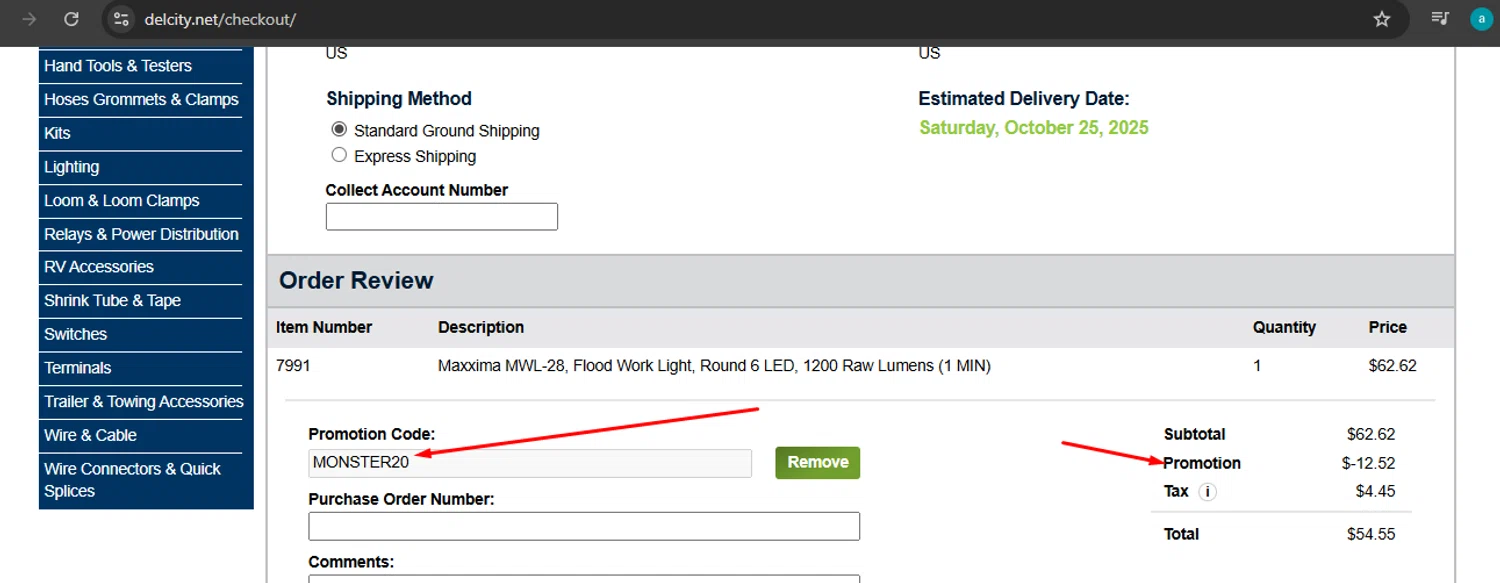Open Lighting category
Image resolution: width=1500 pixels, height=583 pixels.
pyautogui.click(x=71, y=167)
